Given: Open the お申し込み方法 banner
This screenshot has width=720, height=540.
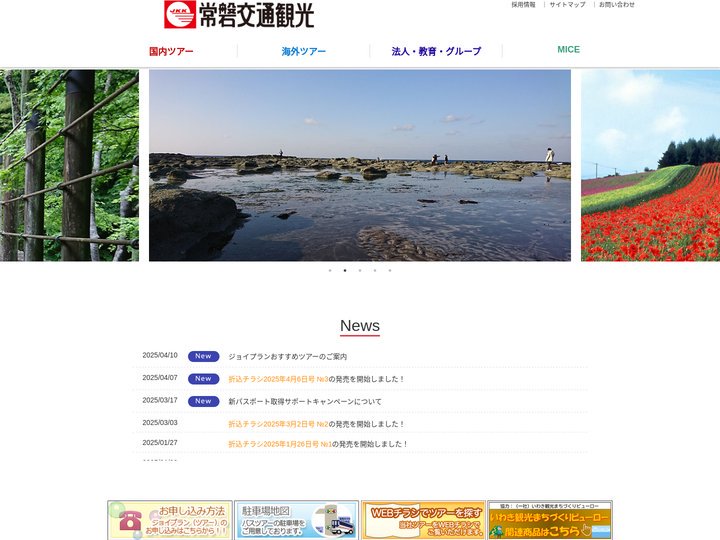Looking at the screenshot, I should [170, 520].
